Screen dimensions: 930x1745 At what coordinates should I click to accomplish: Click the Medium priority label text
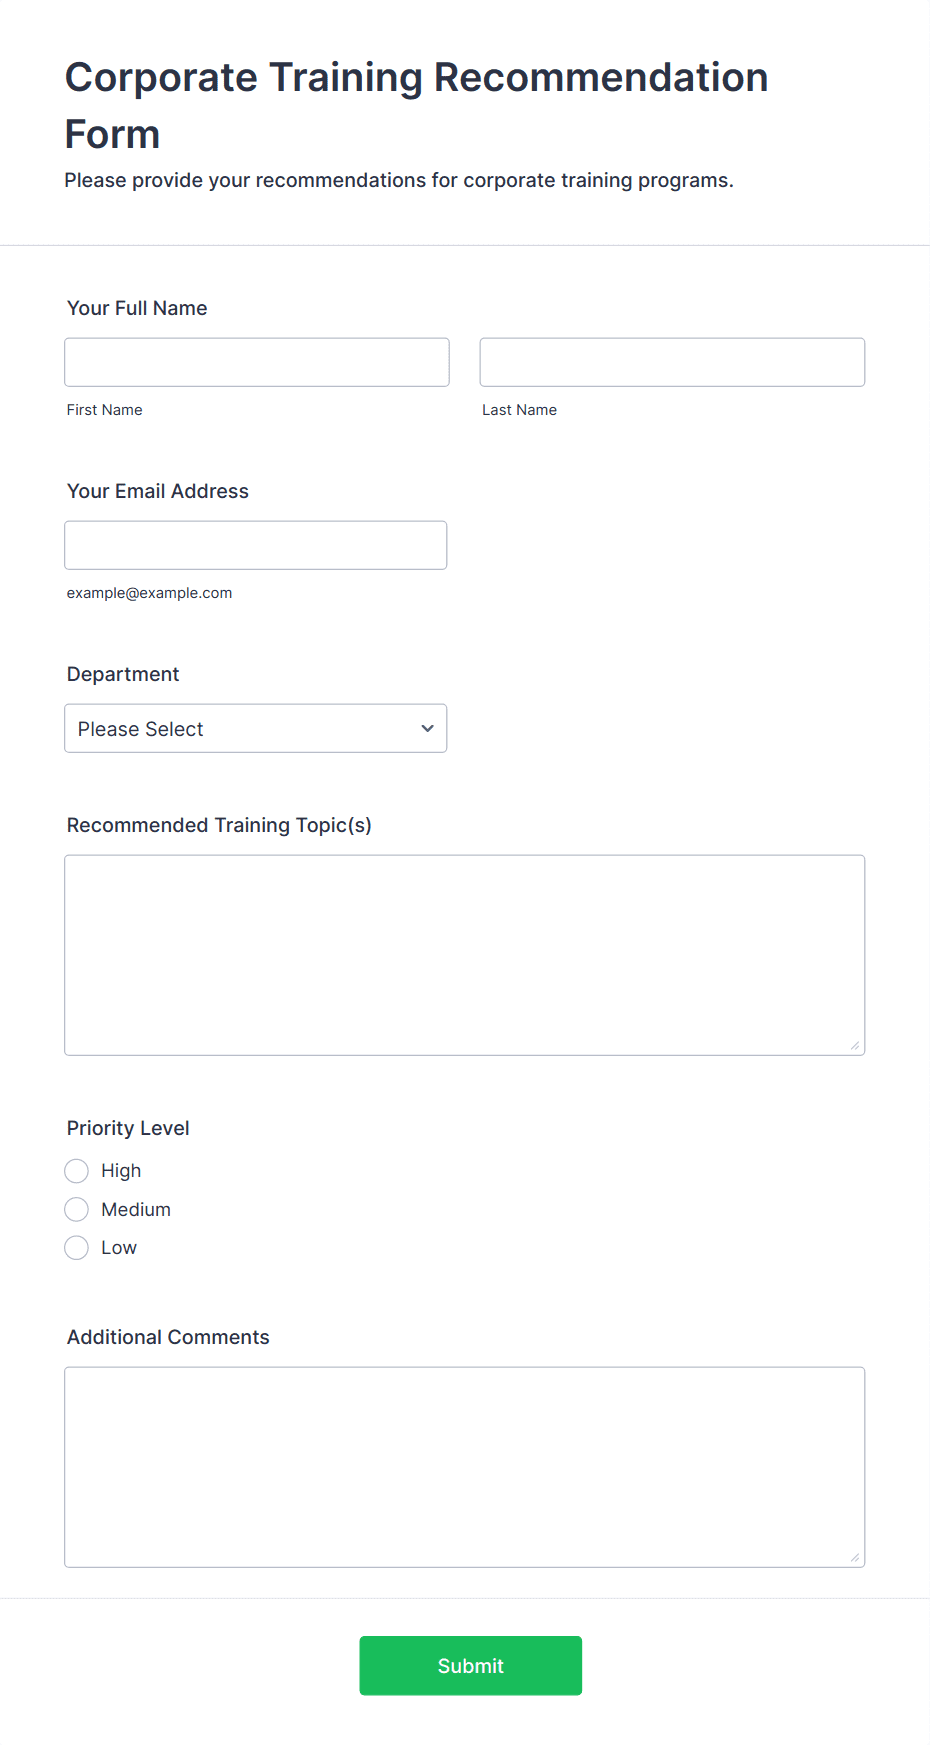tap(136, 1209)
